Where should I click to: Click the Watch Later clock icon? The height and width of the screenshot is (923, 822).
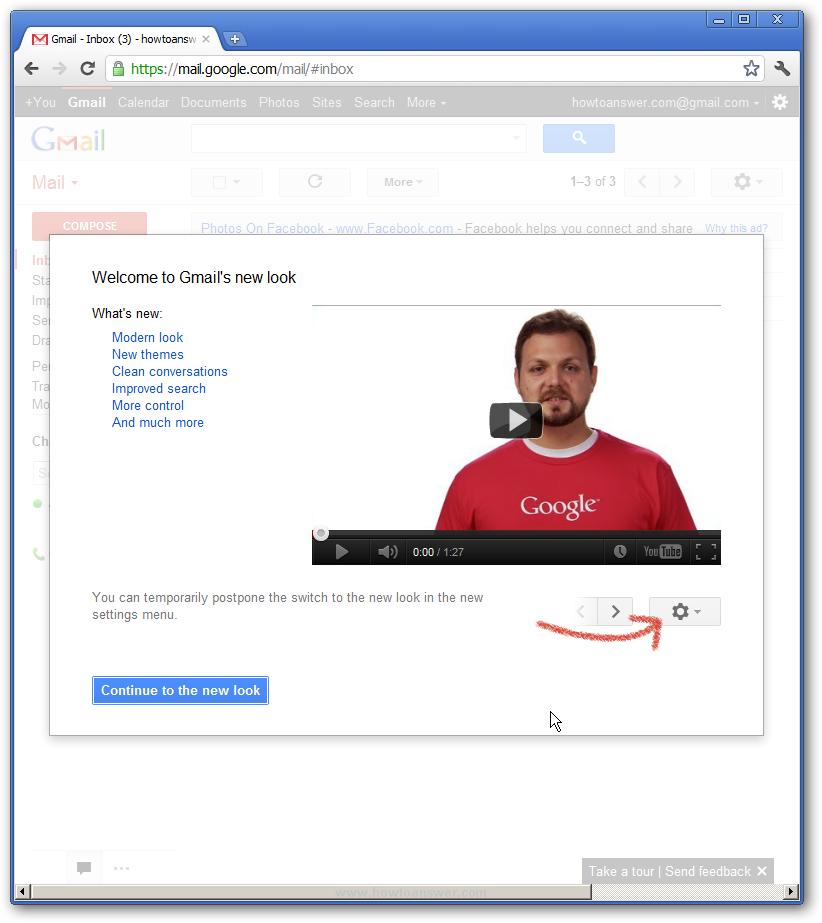tap(619, 552)
